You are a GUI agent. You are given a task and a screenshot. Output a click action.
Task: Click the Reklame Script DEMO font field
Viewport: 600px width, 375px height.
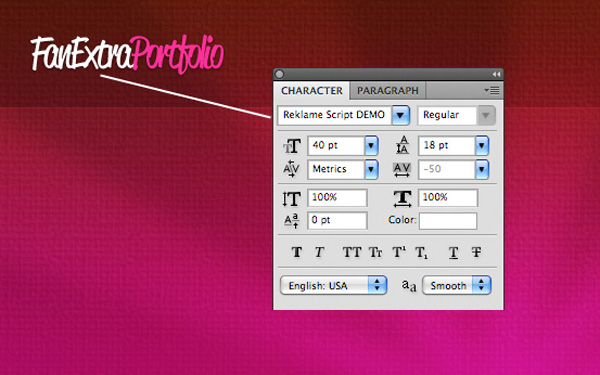point(335,115)
